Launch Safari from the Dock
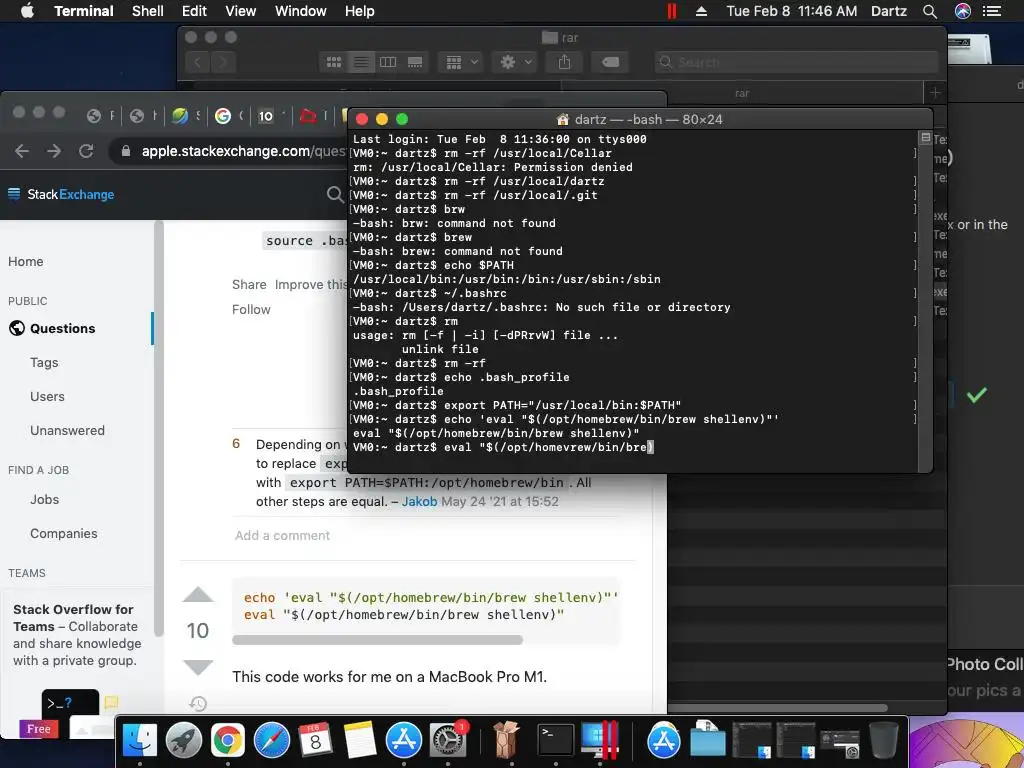This screenshot has width=1024, height=768. (272, 741)
